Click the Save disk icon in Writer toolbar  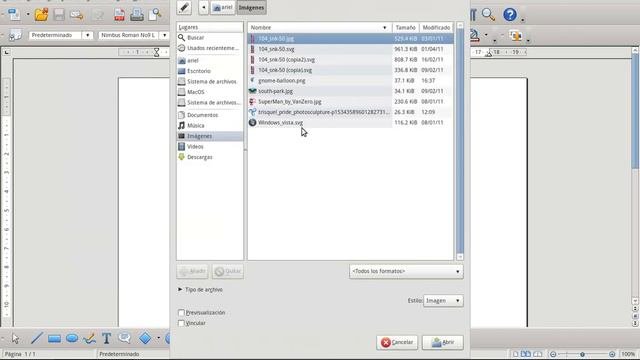point(59,15)
